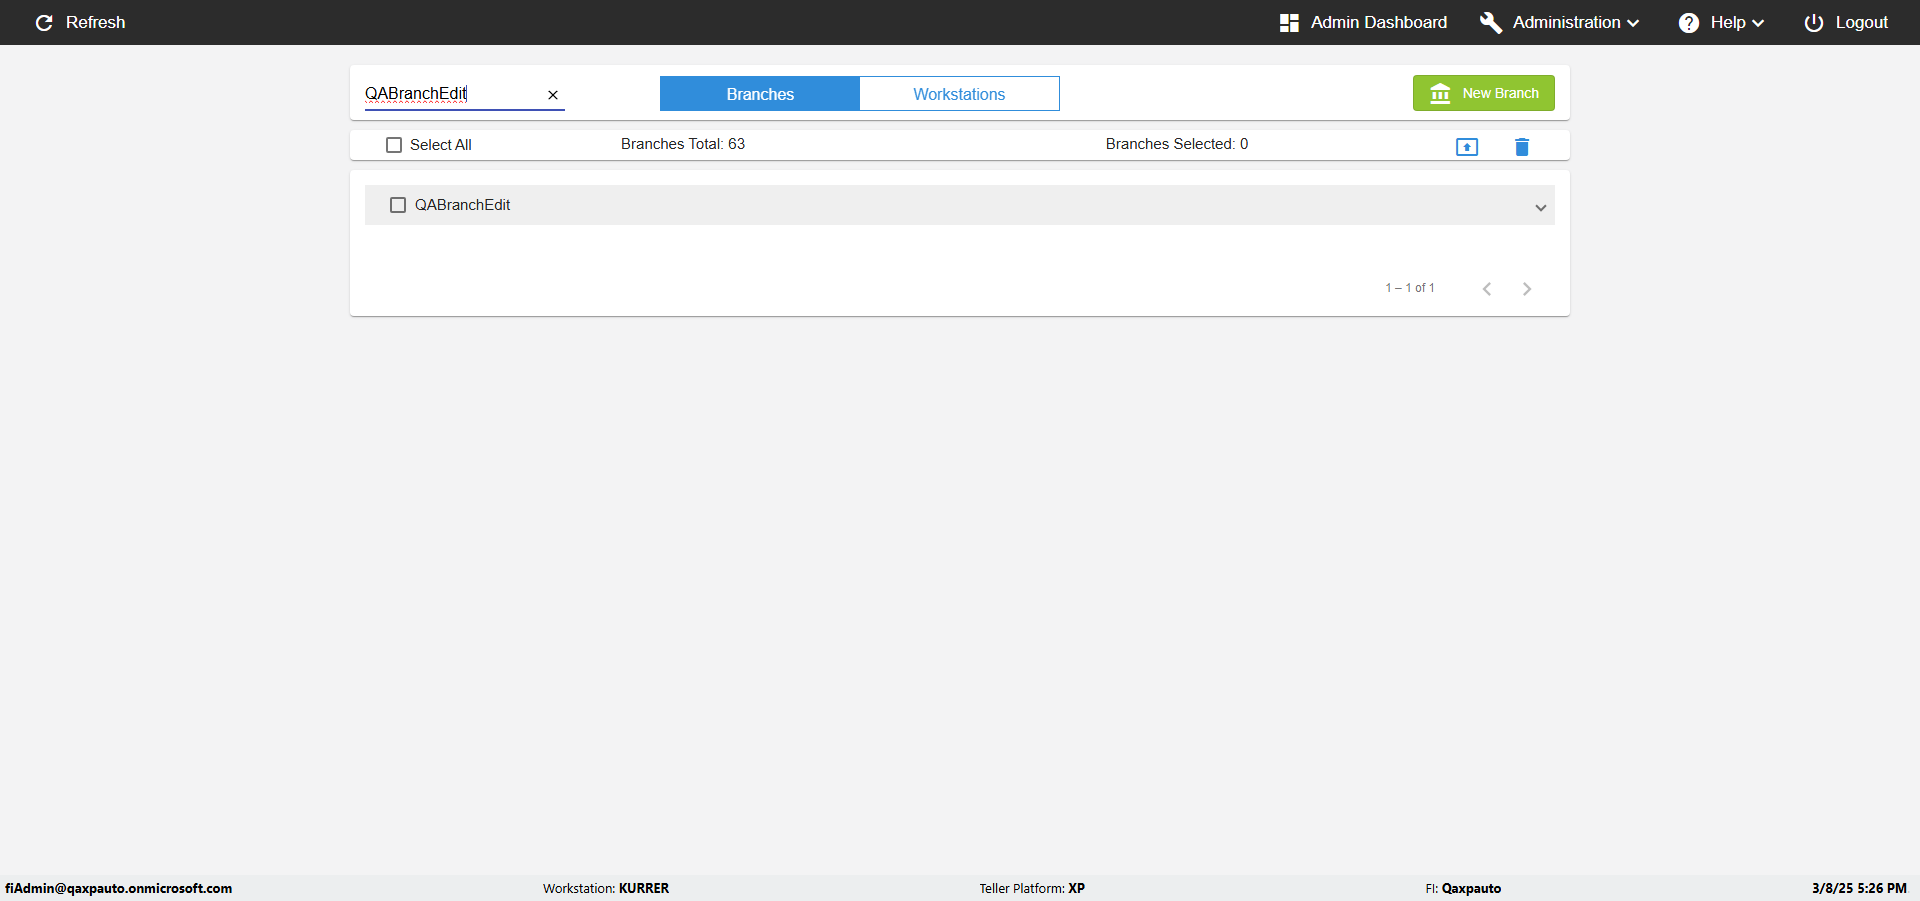This screenshot has height=901, width=1920.
Task: Open the Help dropdown arrow
Action: (1758, 23)
